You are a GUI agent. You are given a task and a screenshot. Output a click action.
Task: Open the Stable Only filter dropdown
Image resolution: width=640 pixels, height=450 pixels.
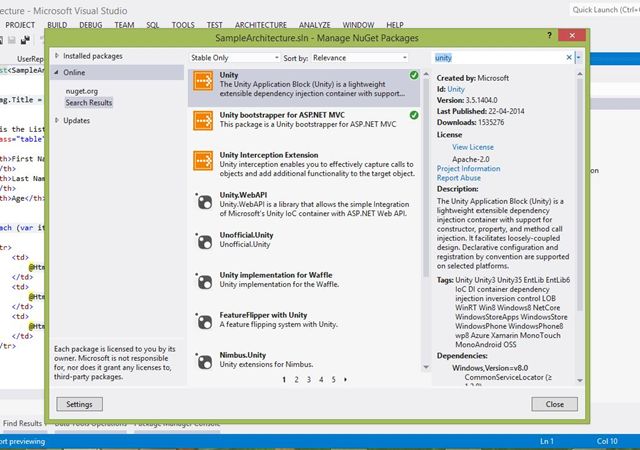(235, 58)
